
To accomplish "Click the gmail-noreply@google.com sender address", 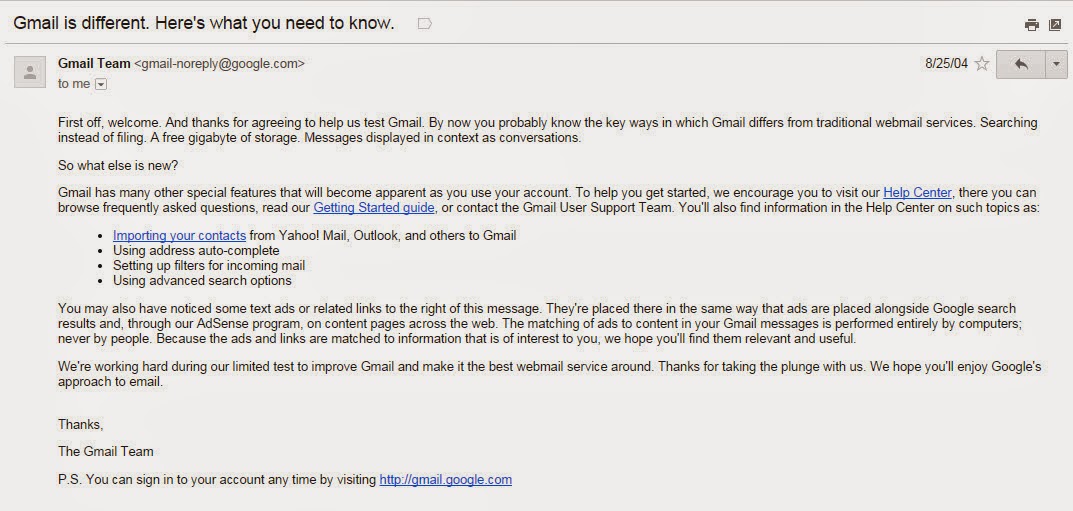I will pyautogui.click(x=219, y=63).
